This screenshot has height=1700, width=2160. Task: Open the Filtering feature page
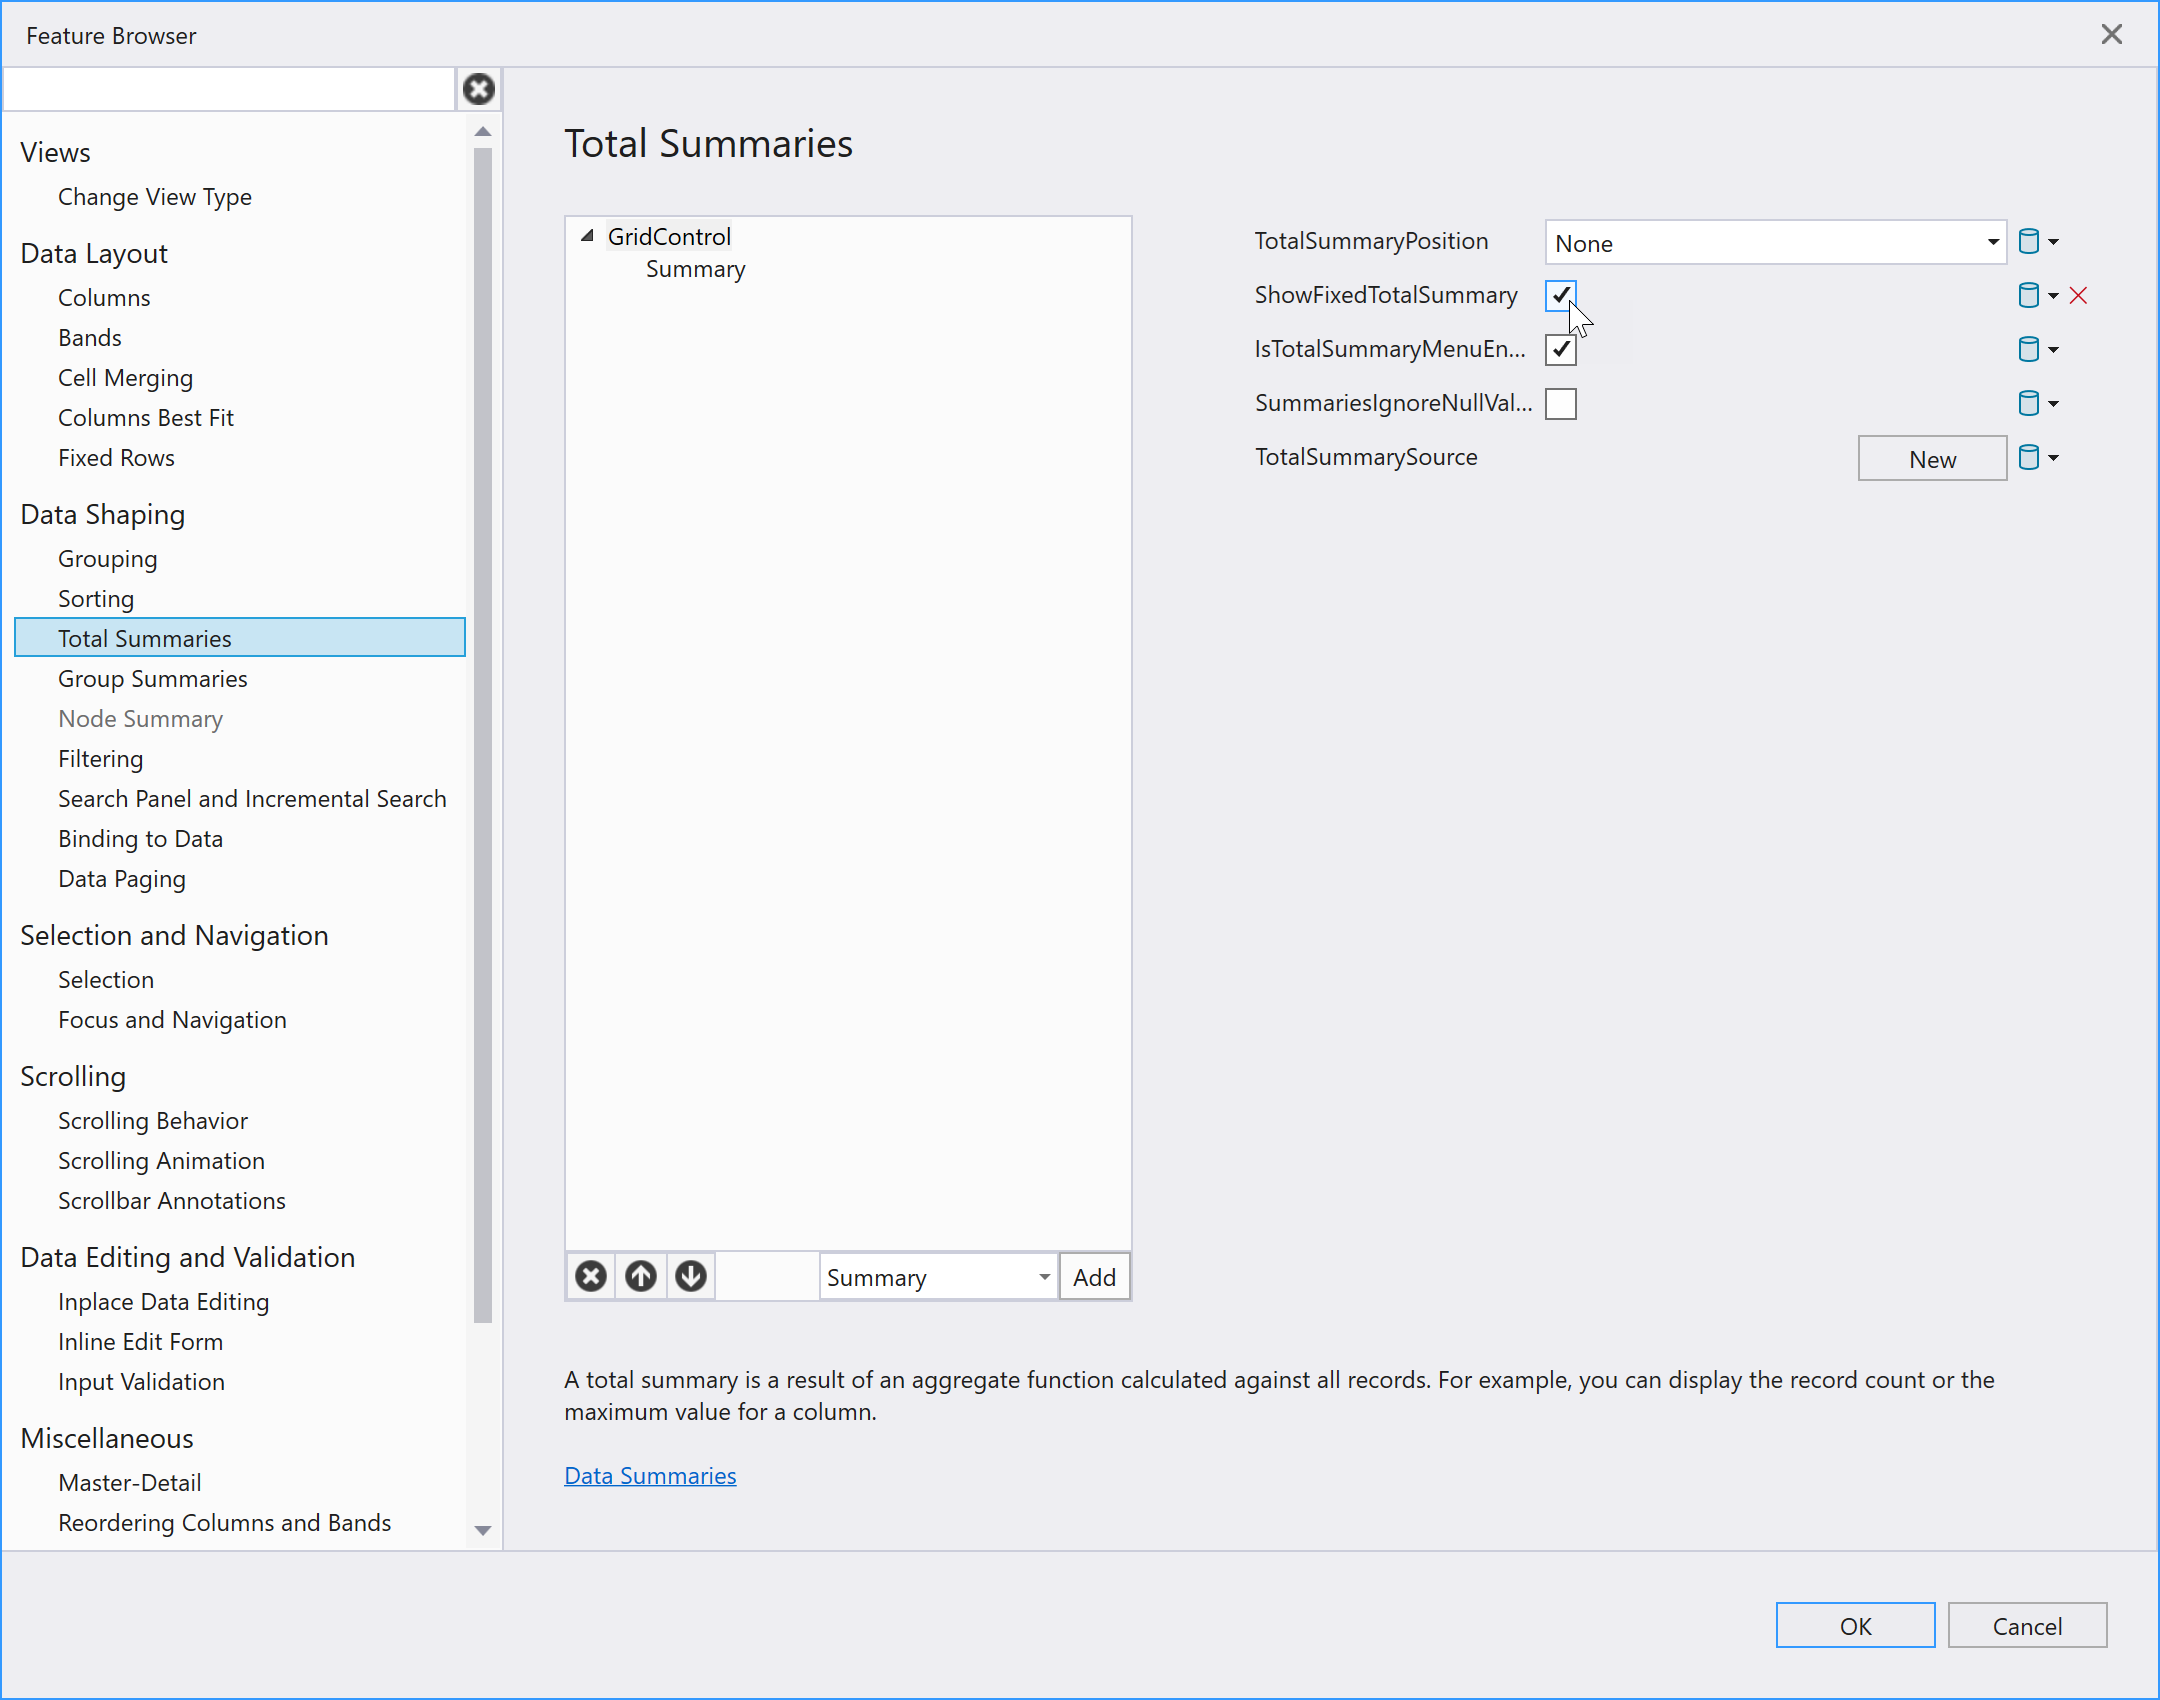(x=101, y=759)
